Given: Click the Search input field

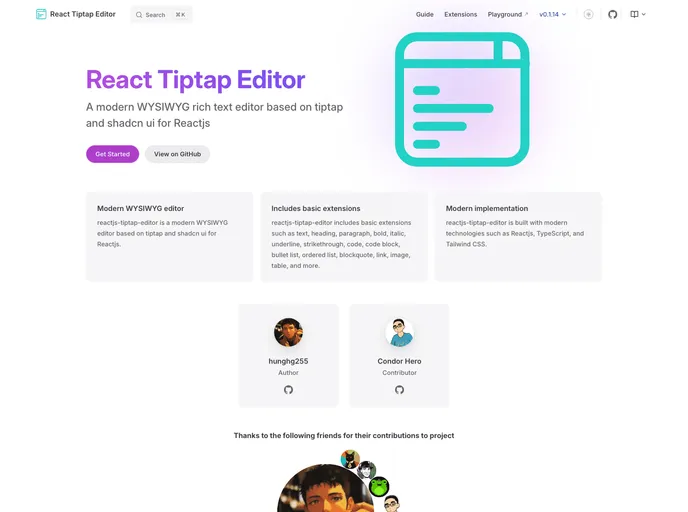Looking at the screenshot, I should (x=161, y=15).
